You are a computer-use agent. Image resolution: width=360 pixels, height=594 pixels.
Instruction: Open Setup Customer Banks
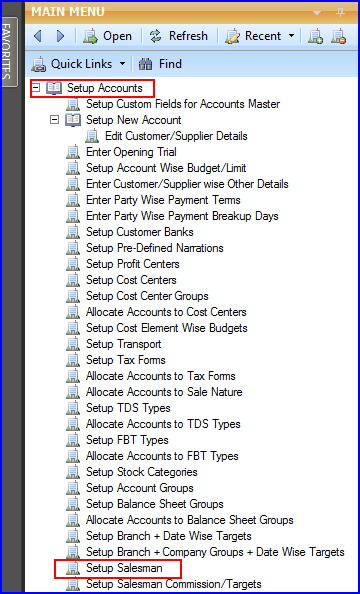140,232
